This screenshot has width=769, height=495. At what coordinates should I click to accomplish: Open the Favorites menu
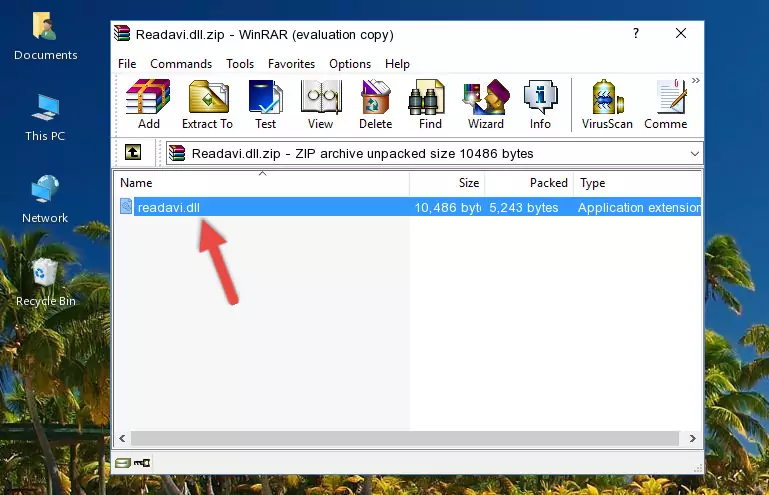[x=291, y=64]
